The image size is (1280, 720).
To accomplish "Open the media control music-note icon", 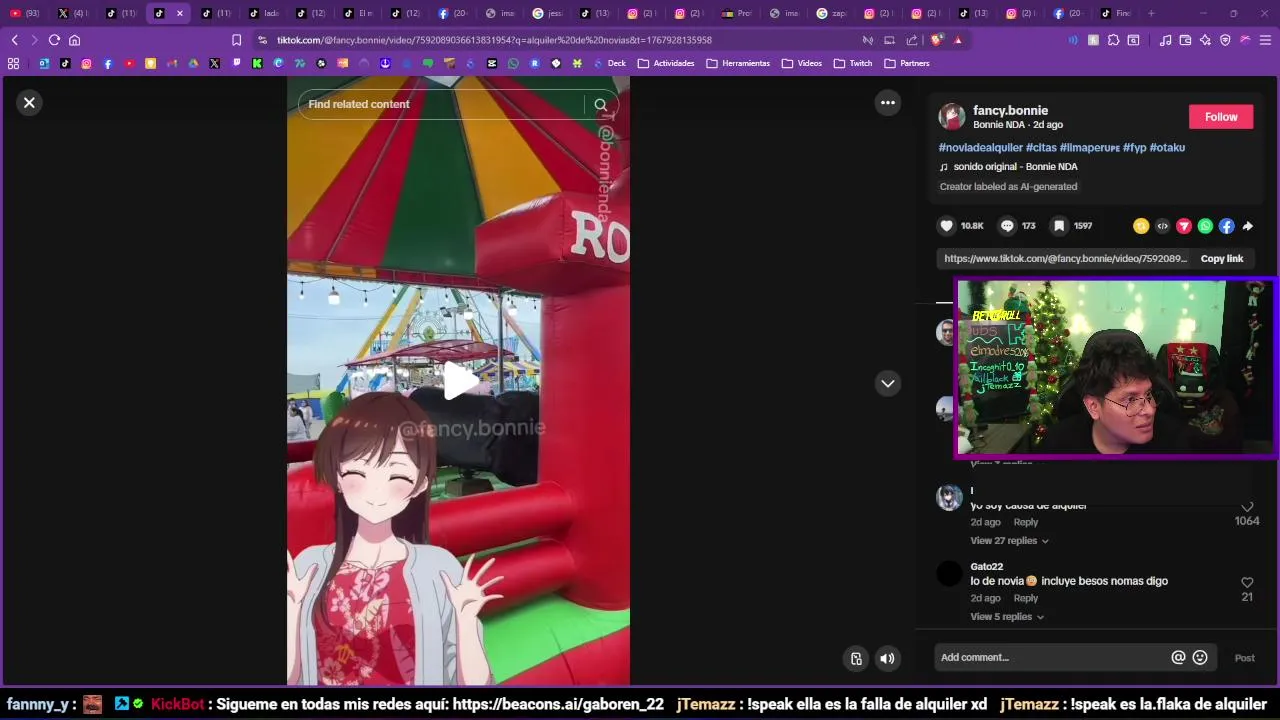I will (x=1165, y=40).
